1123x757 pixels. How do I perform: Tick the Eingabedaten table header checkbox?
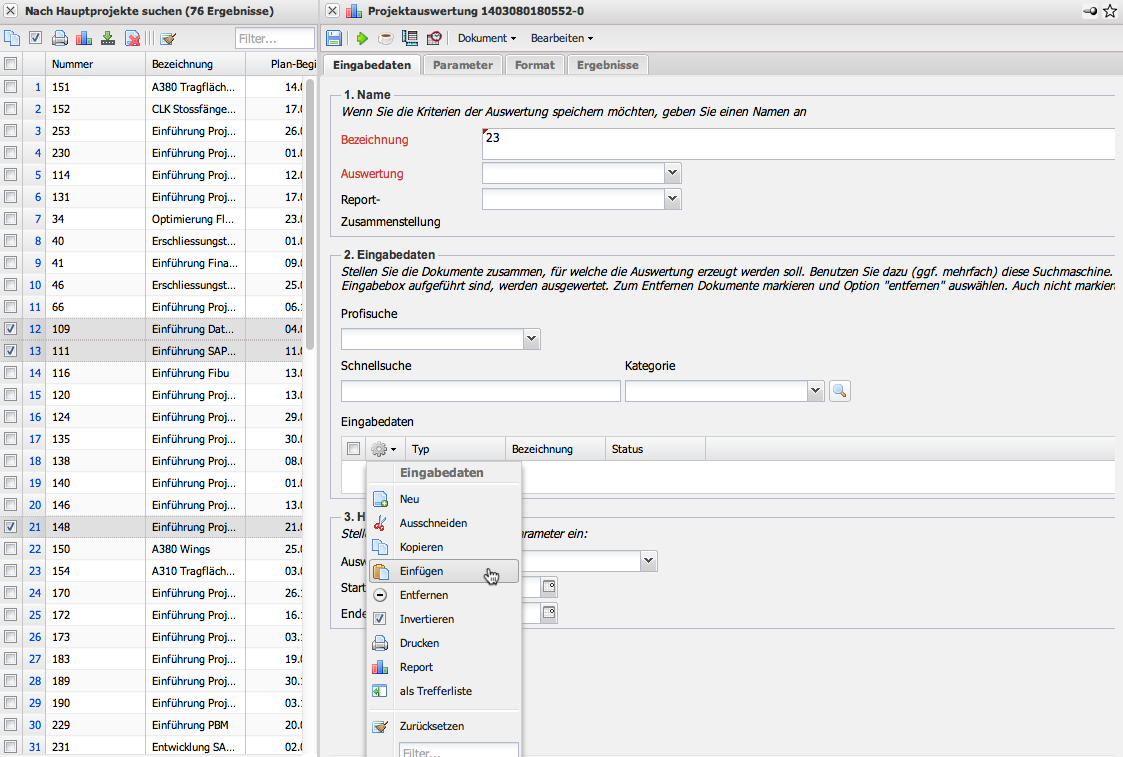(x=353, y=449)
